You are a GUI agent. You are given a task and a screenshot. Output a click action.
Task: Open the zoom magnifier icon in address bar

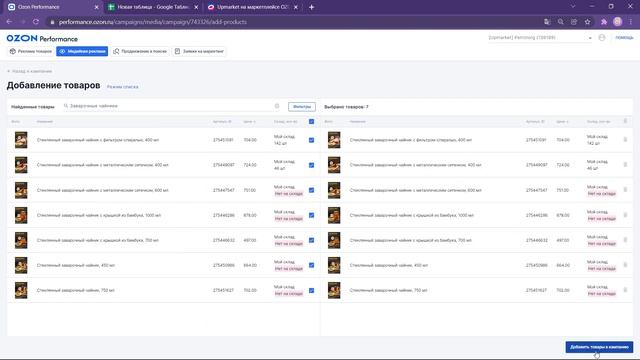click(560, 22)
